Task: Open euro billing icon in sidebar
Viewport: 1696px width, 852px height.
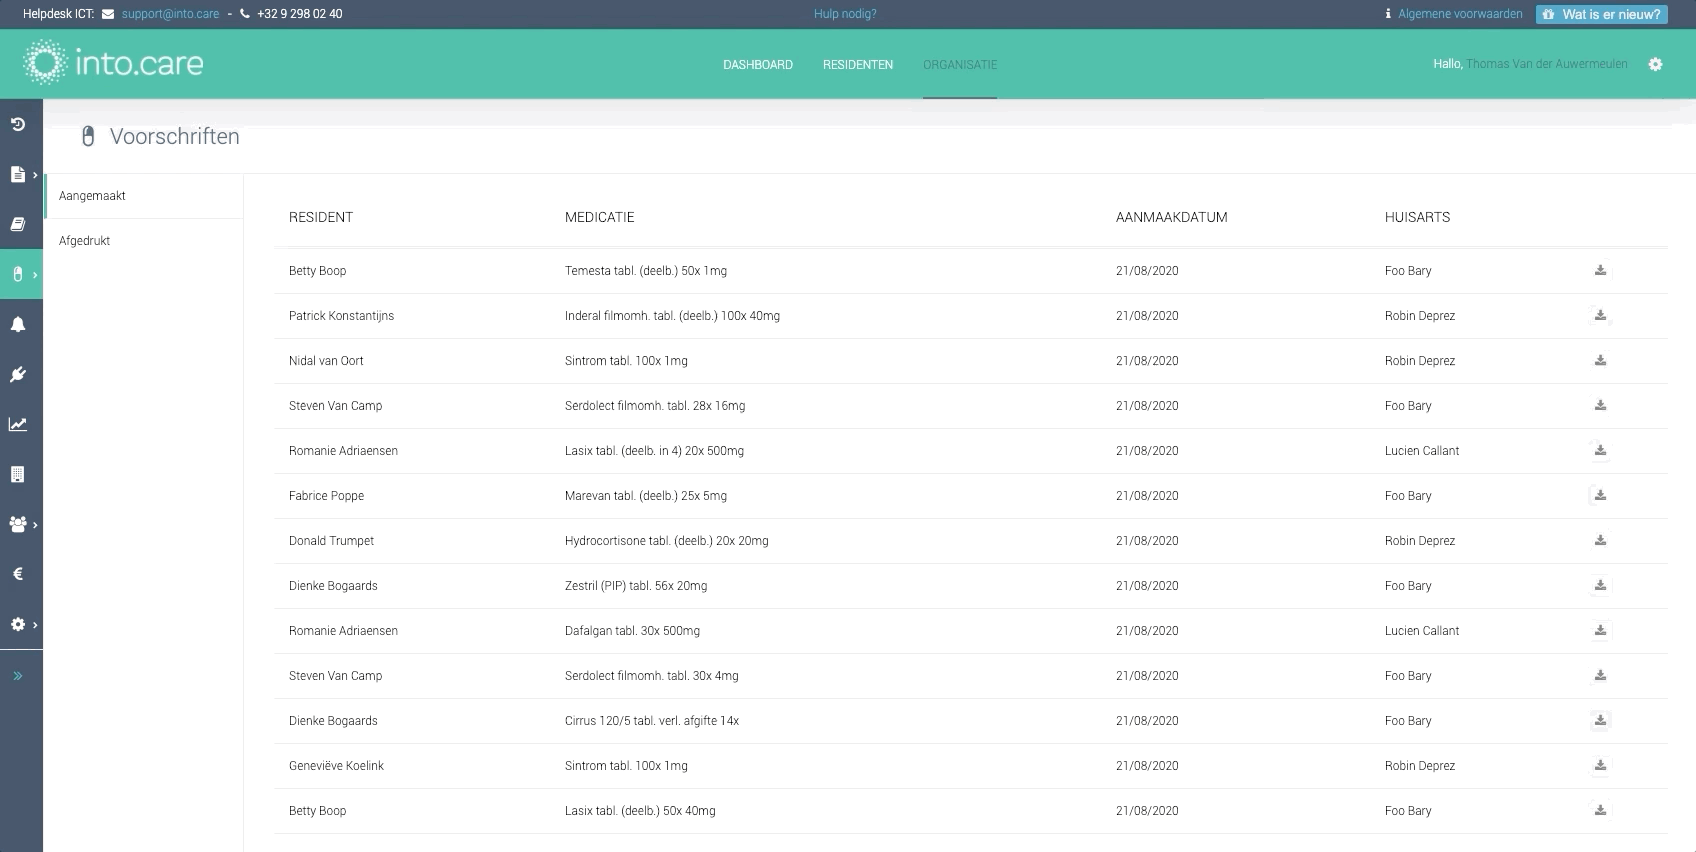Action: (18, 574)
